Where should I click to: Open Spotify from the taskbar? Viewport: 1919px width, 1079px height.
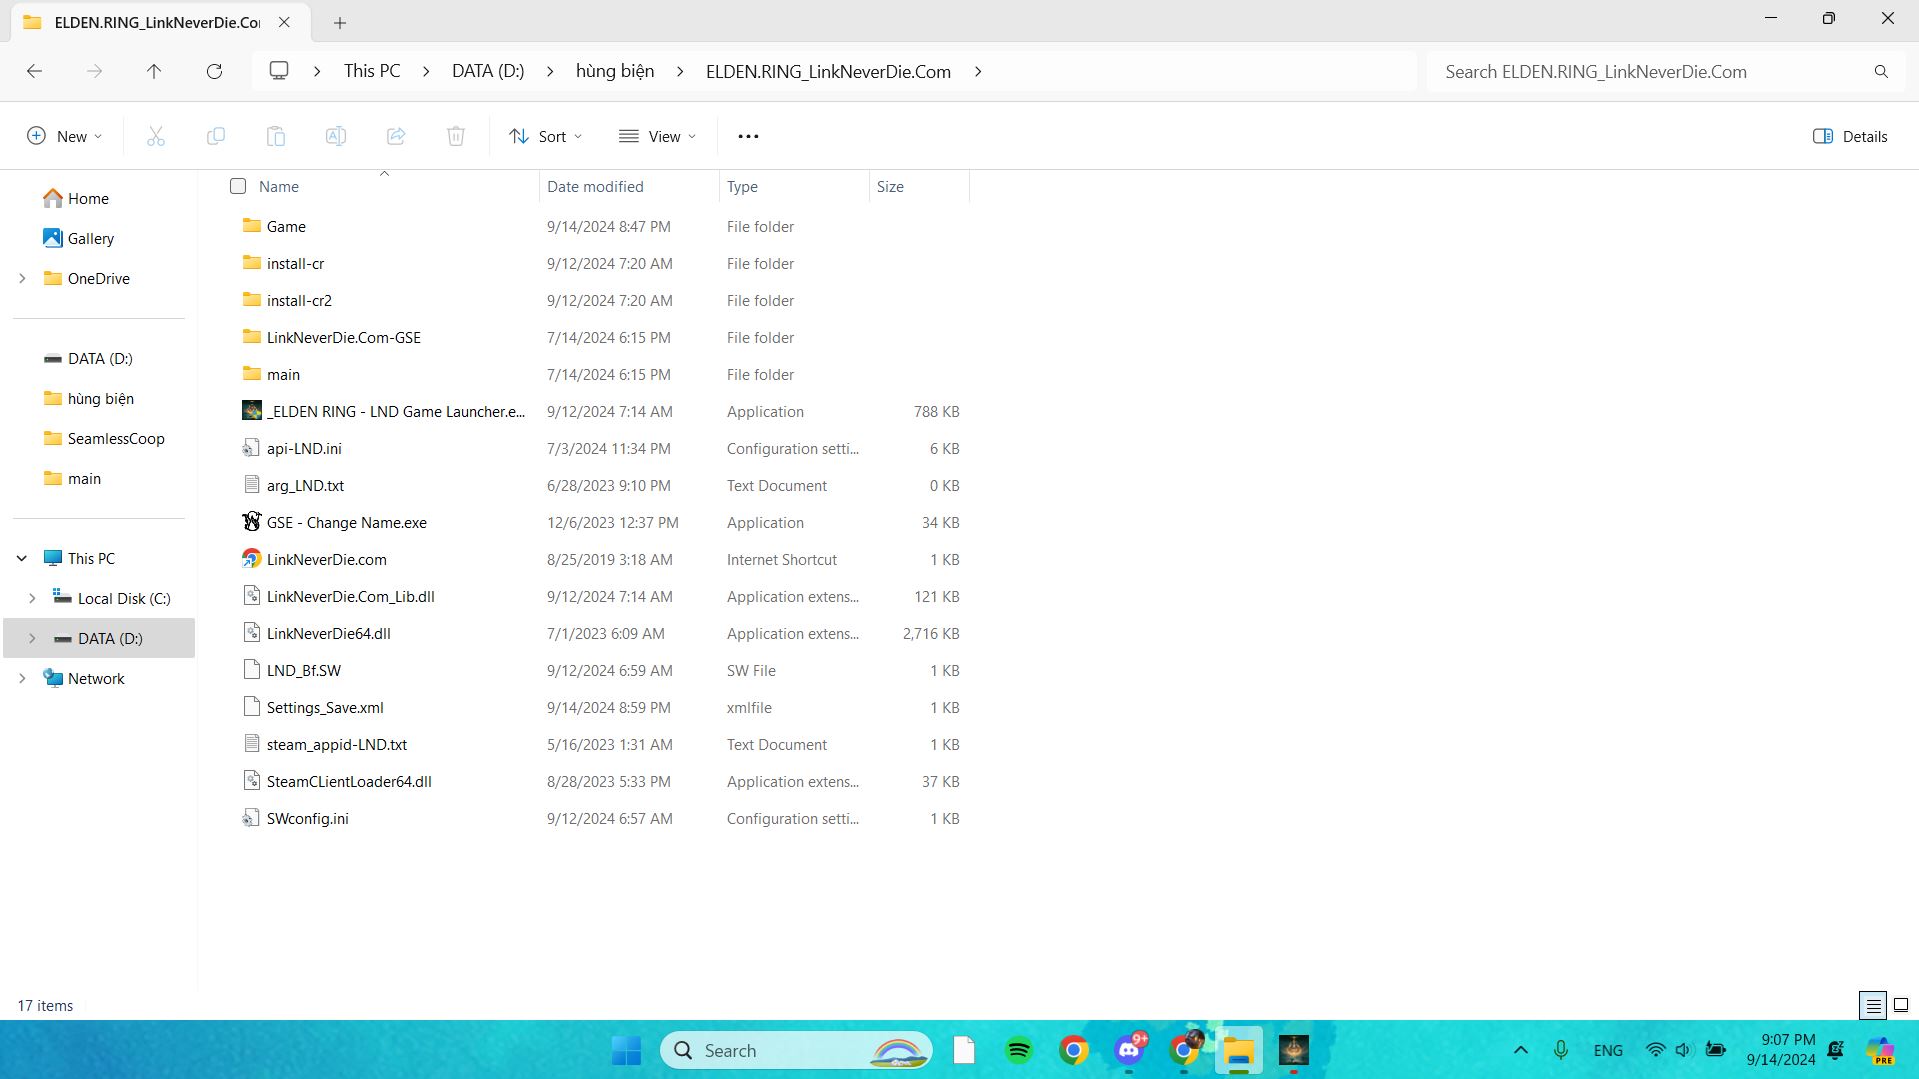[x=1018, y=1050]
